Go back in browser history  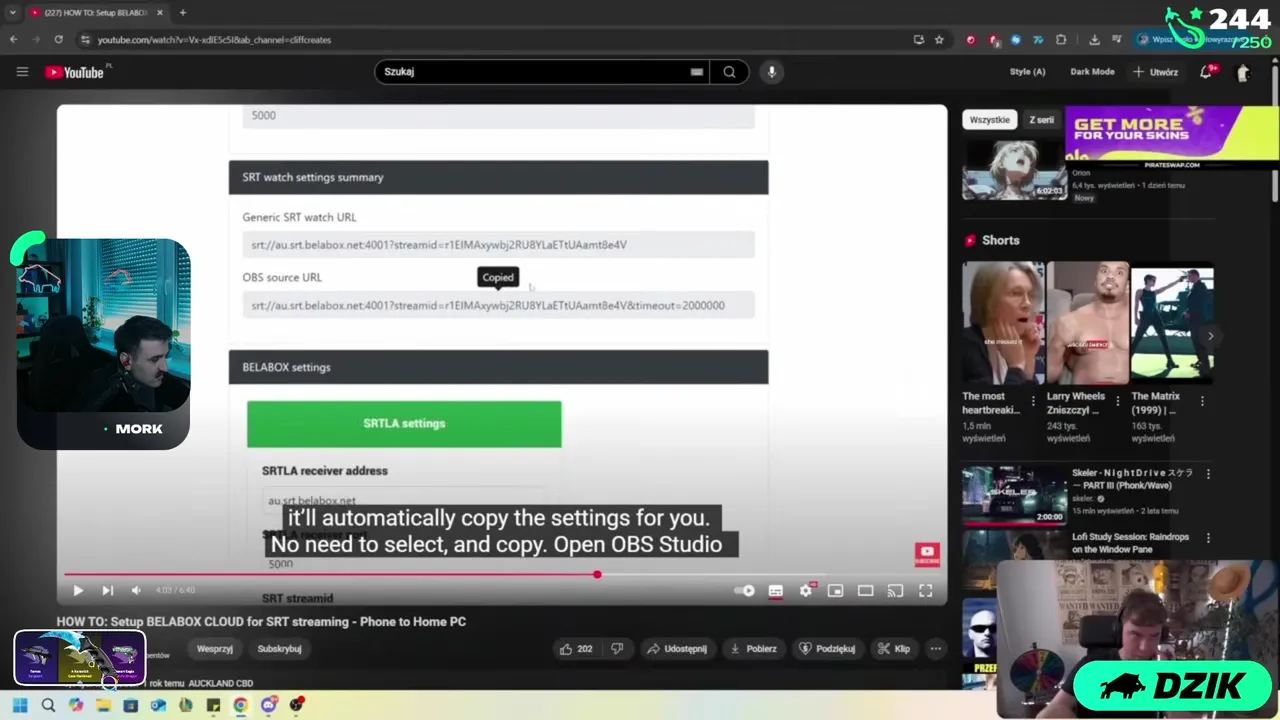[14, 40]
